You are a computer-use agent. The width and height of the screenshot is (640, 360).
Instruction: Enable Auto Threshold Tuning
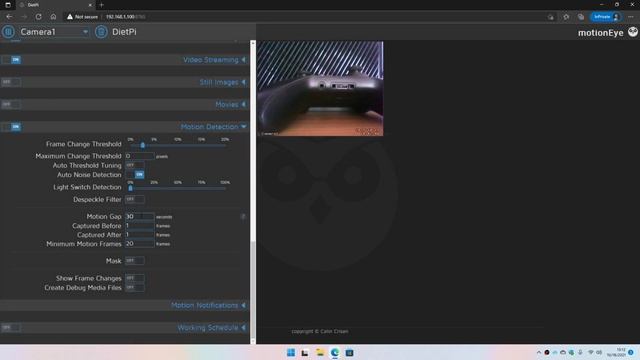[x=135, y=165]
